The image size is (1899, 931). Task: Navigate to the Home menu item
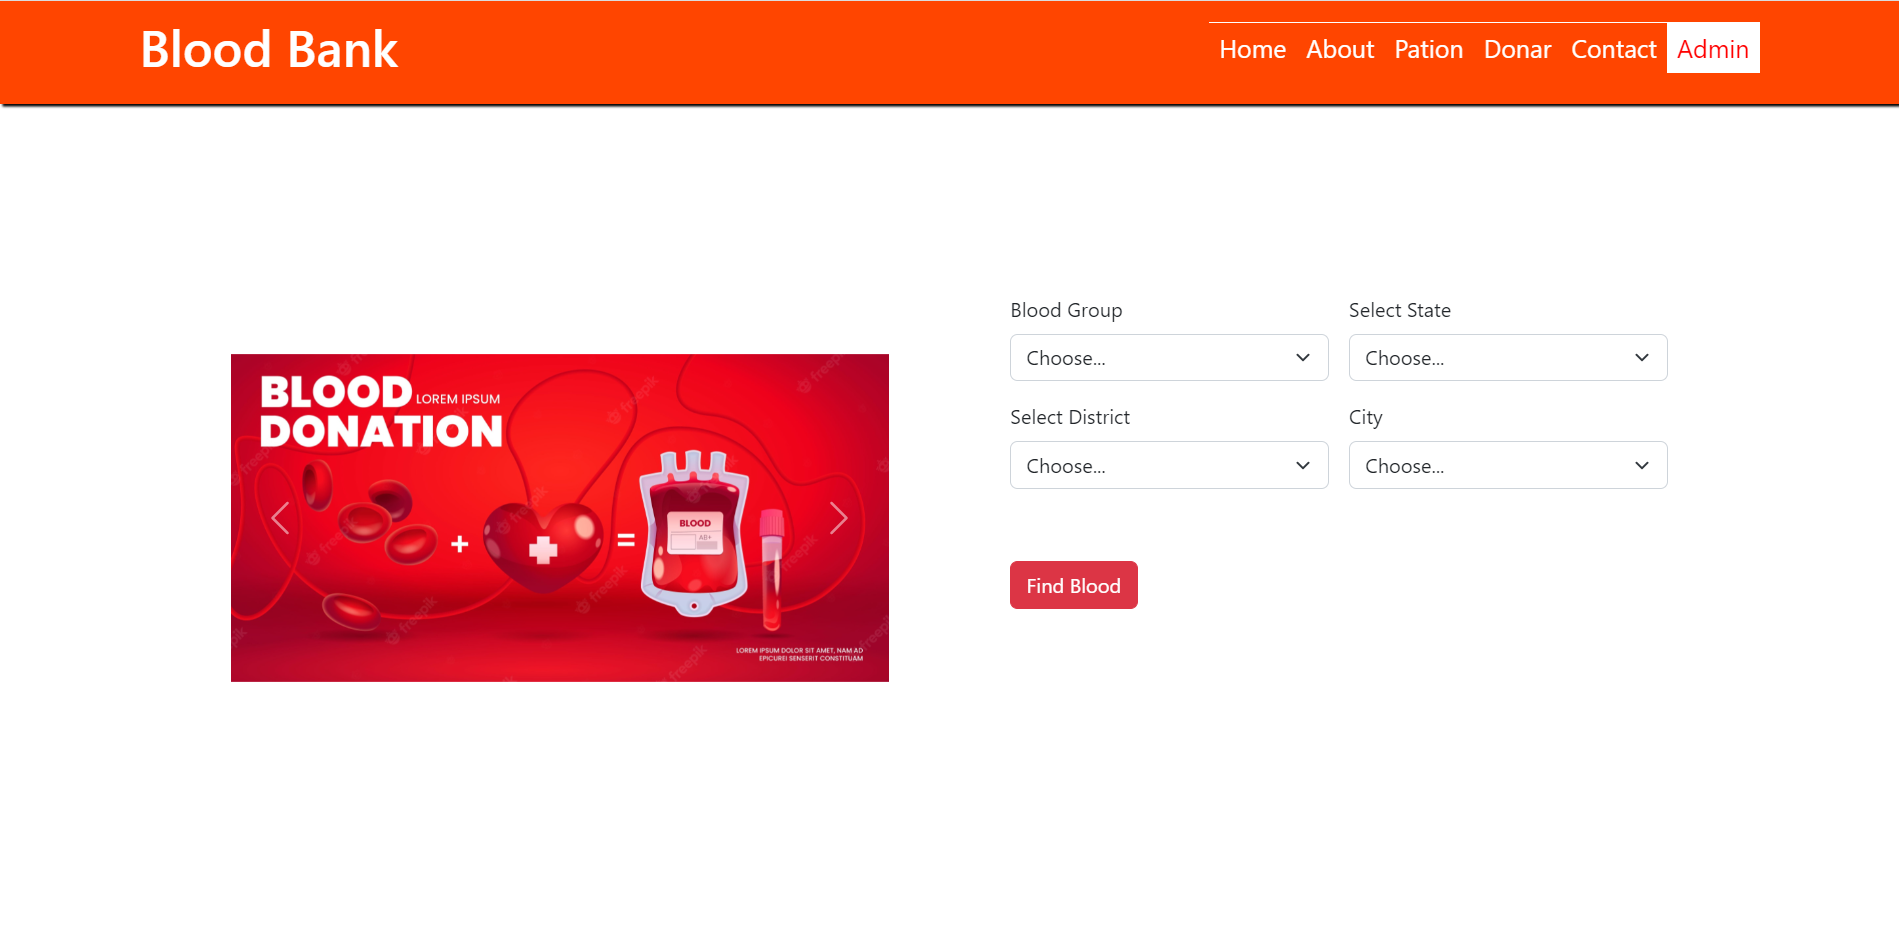click(1252, 49)
